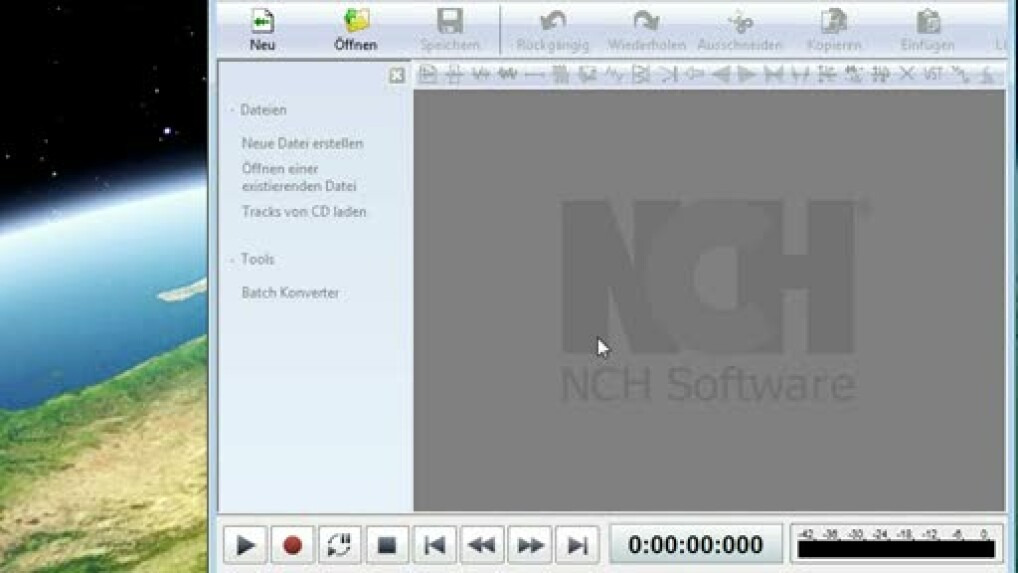This screenshot has height=573, width=1018.
Task: Click the Einfügen (paste) clipboard icon
Action: 927,22
